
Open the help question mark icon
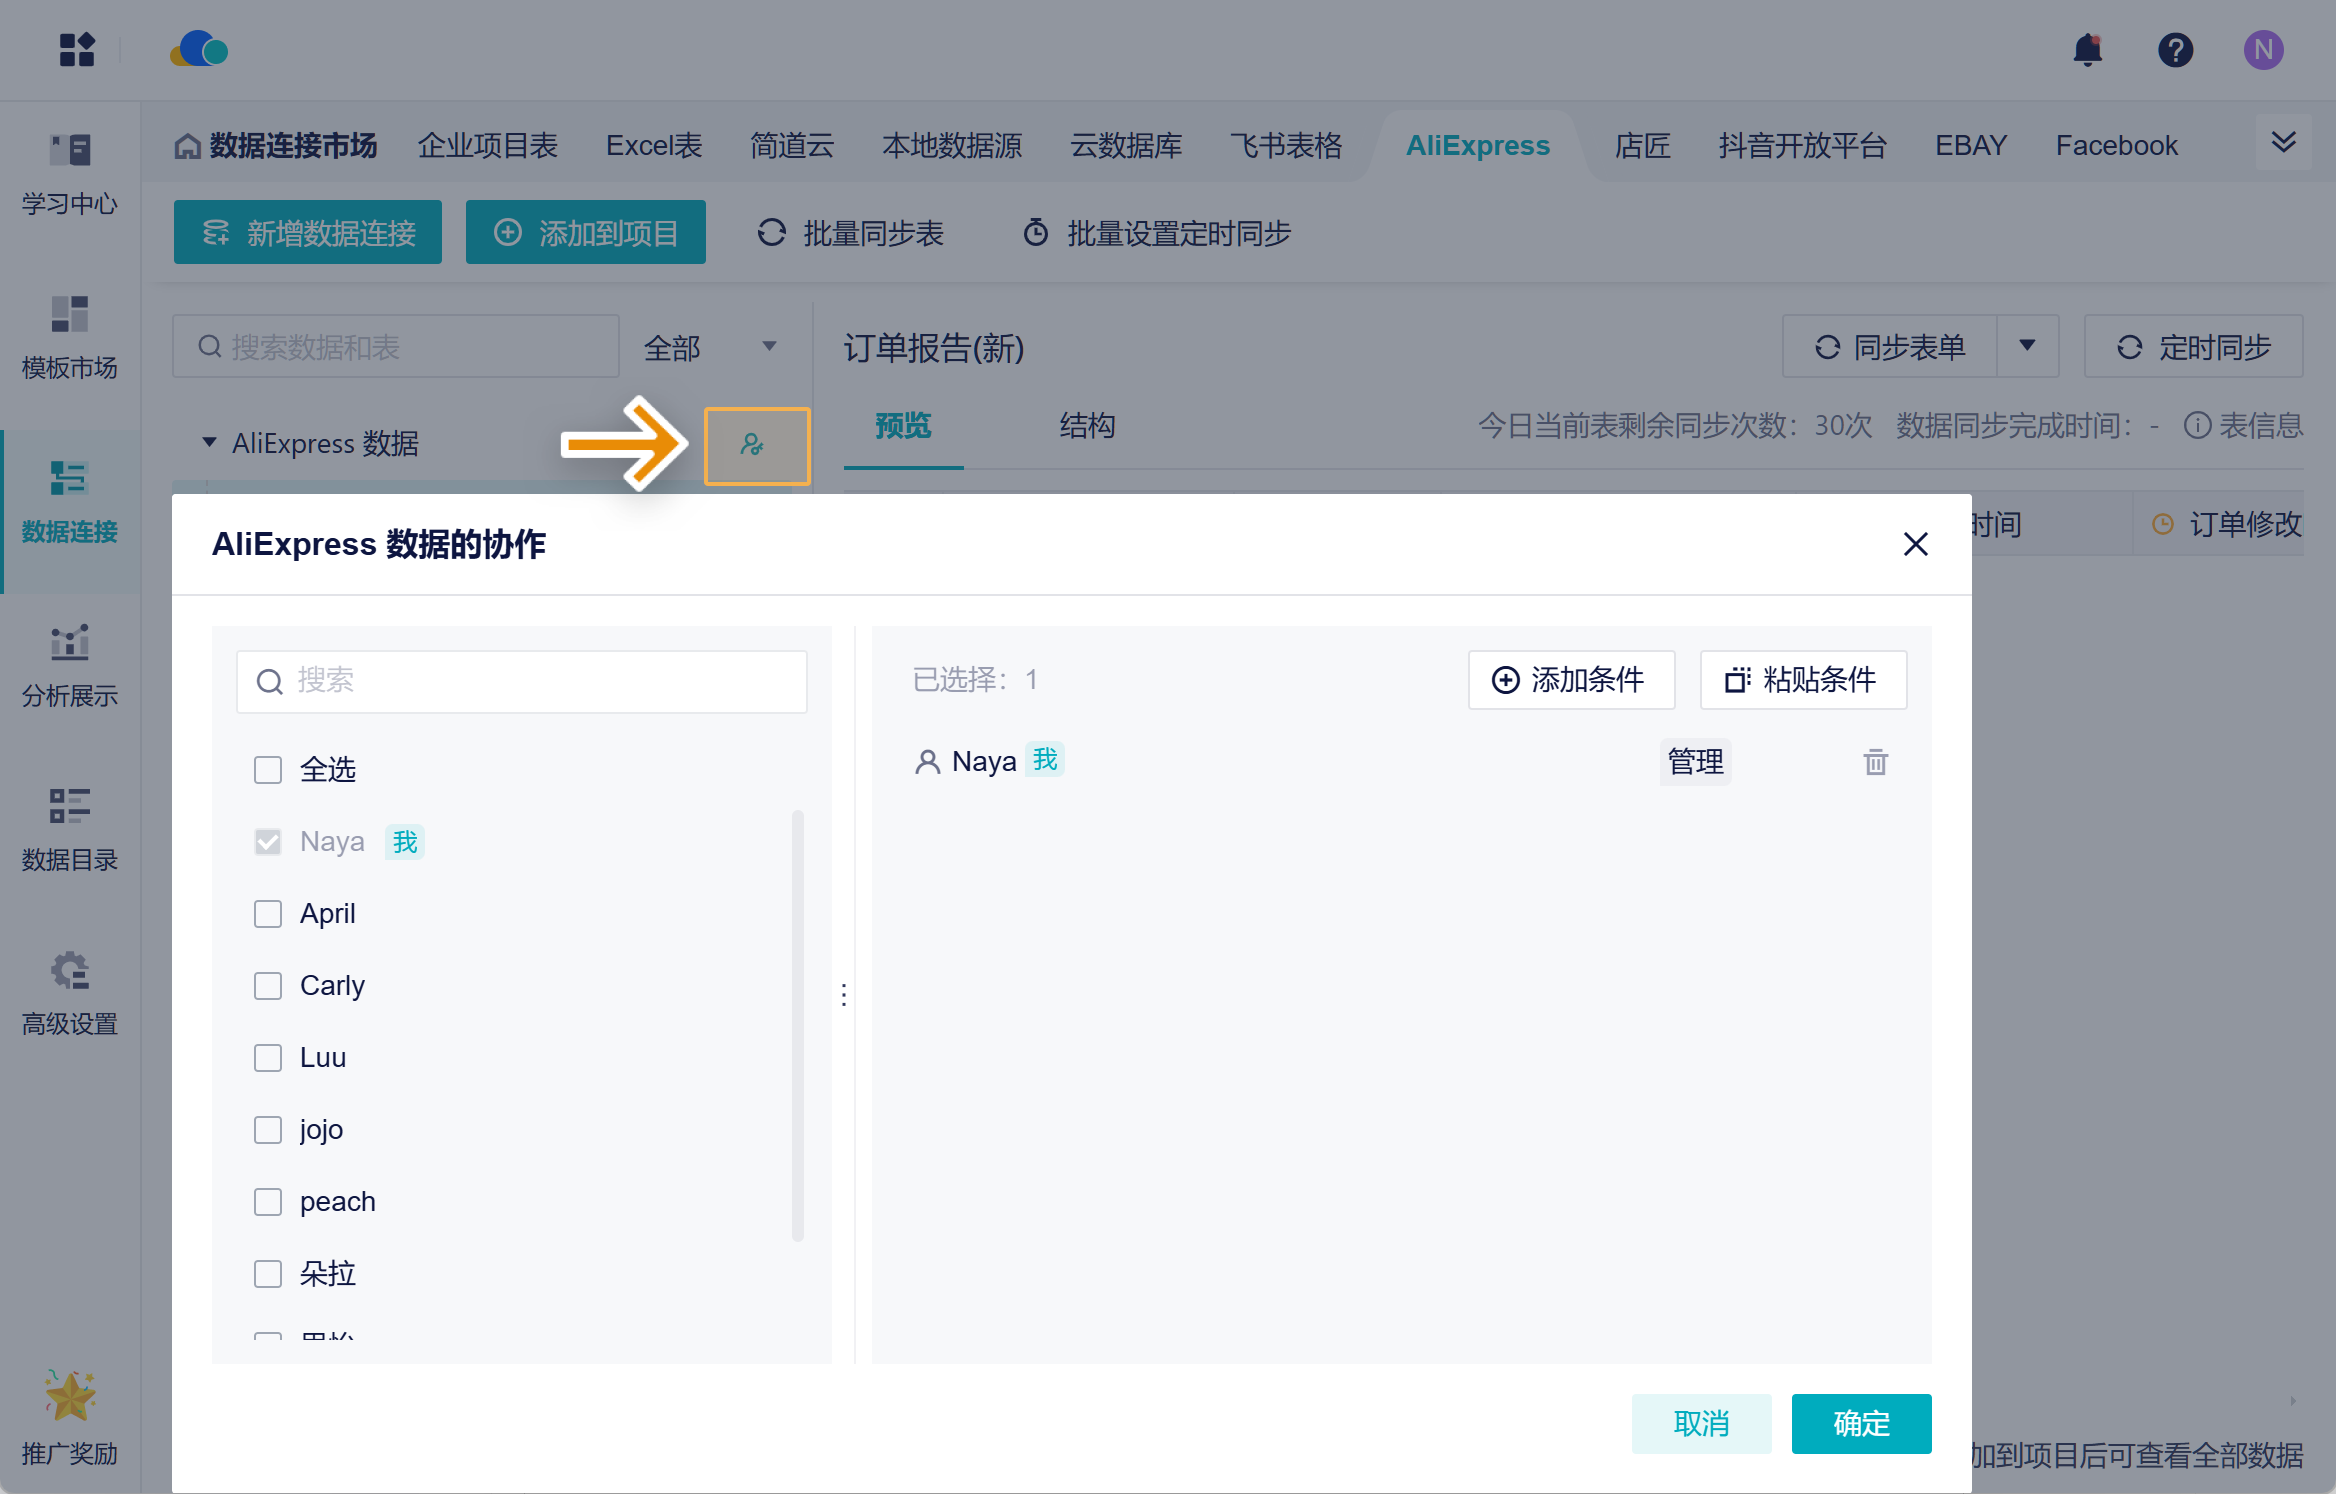2175,50
